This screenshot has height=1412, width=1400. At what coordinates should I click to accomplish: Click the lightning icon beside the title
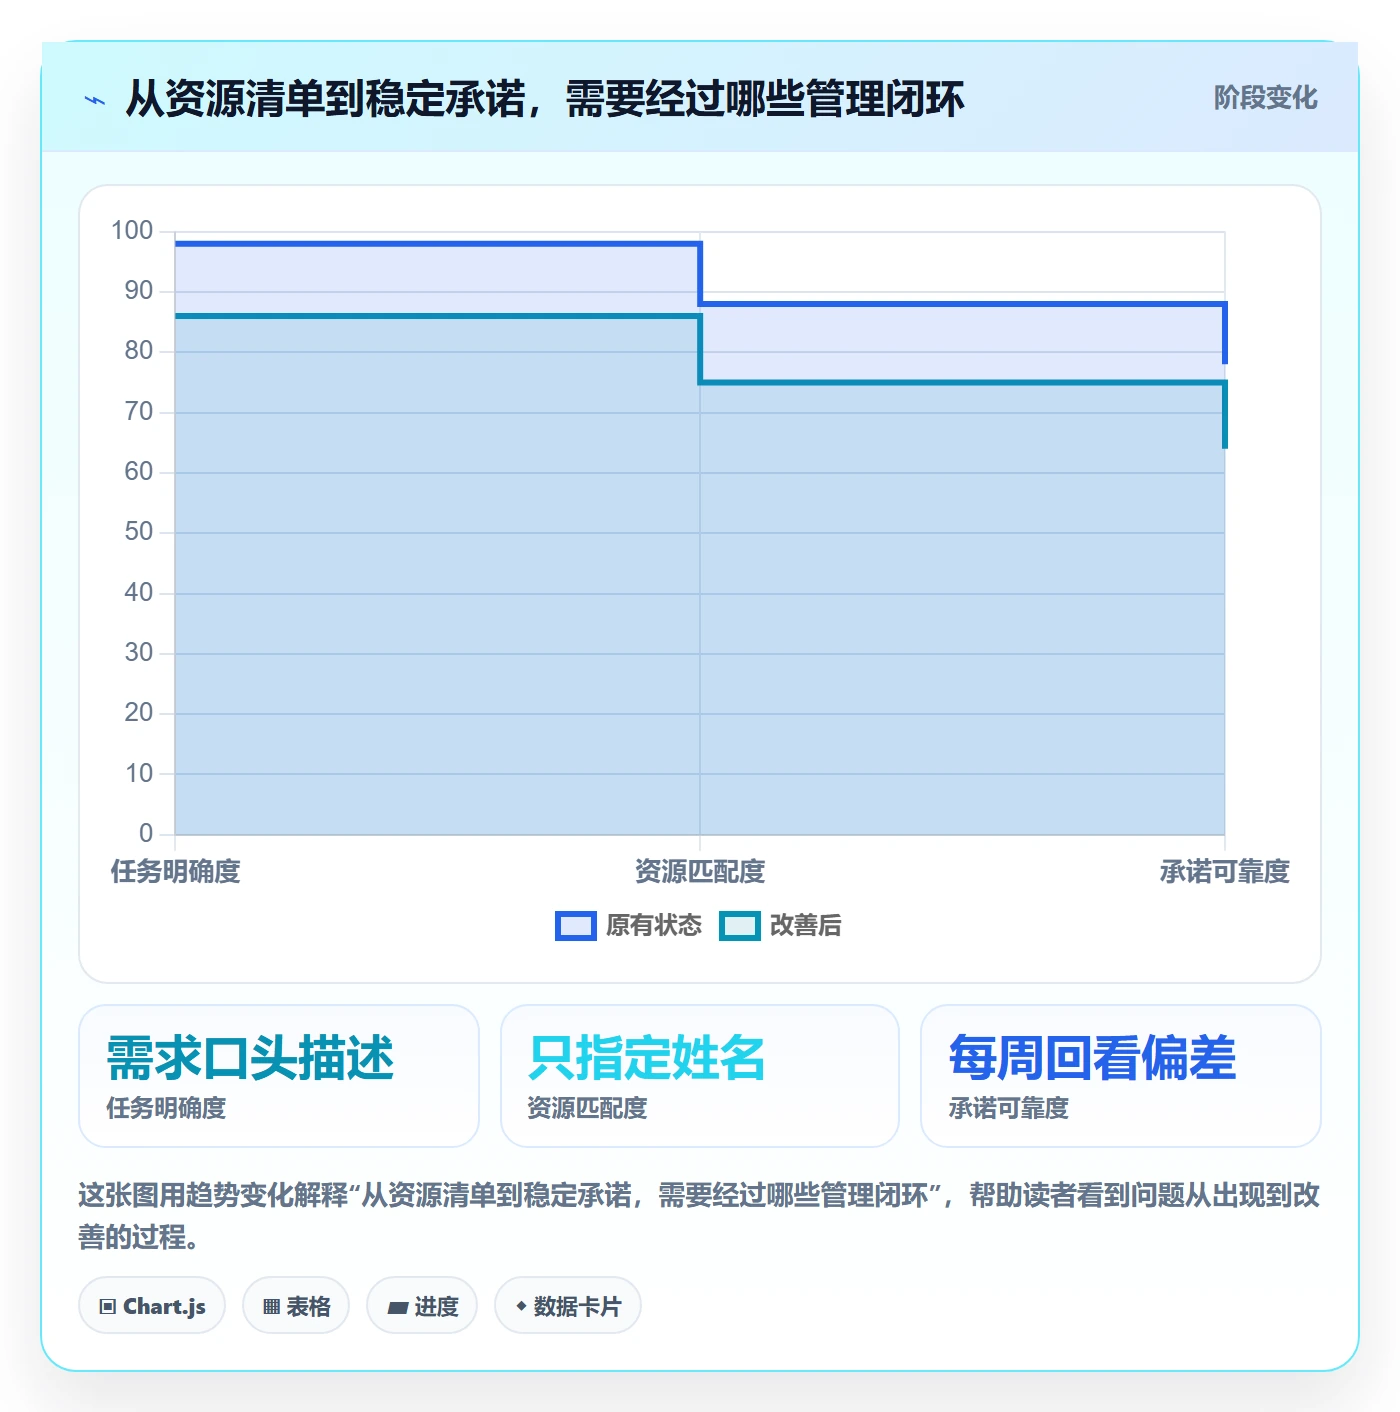click(95, 100)
